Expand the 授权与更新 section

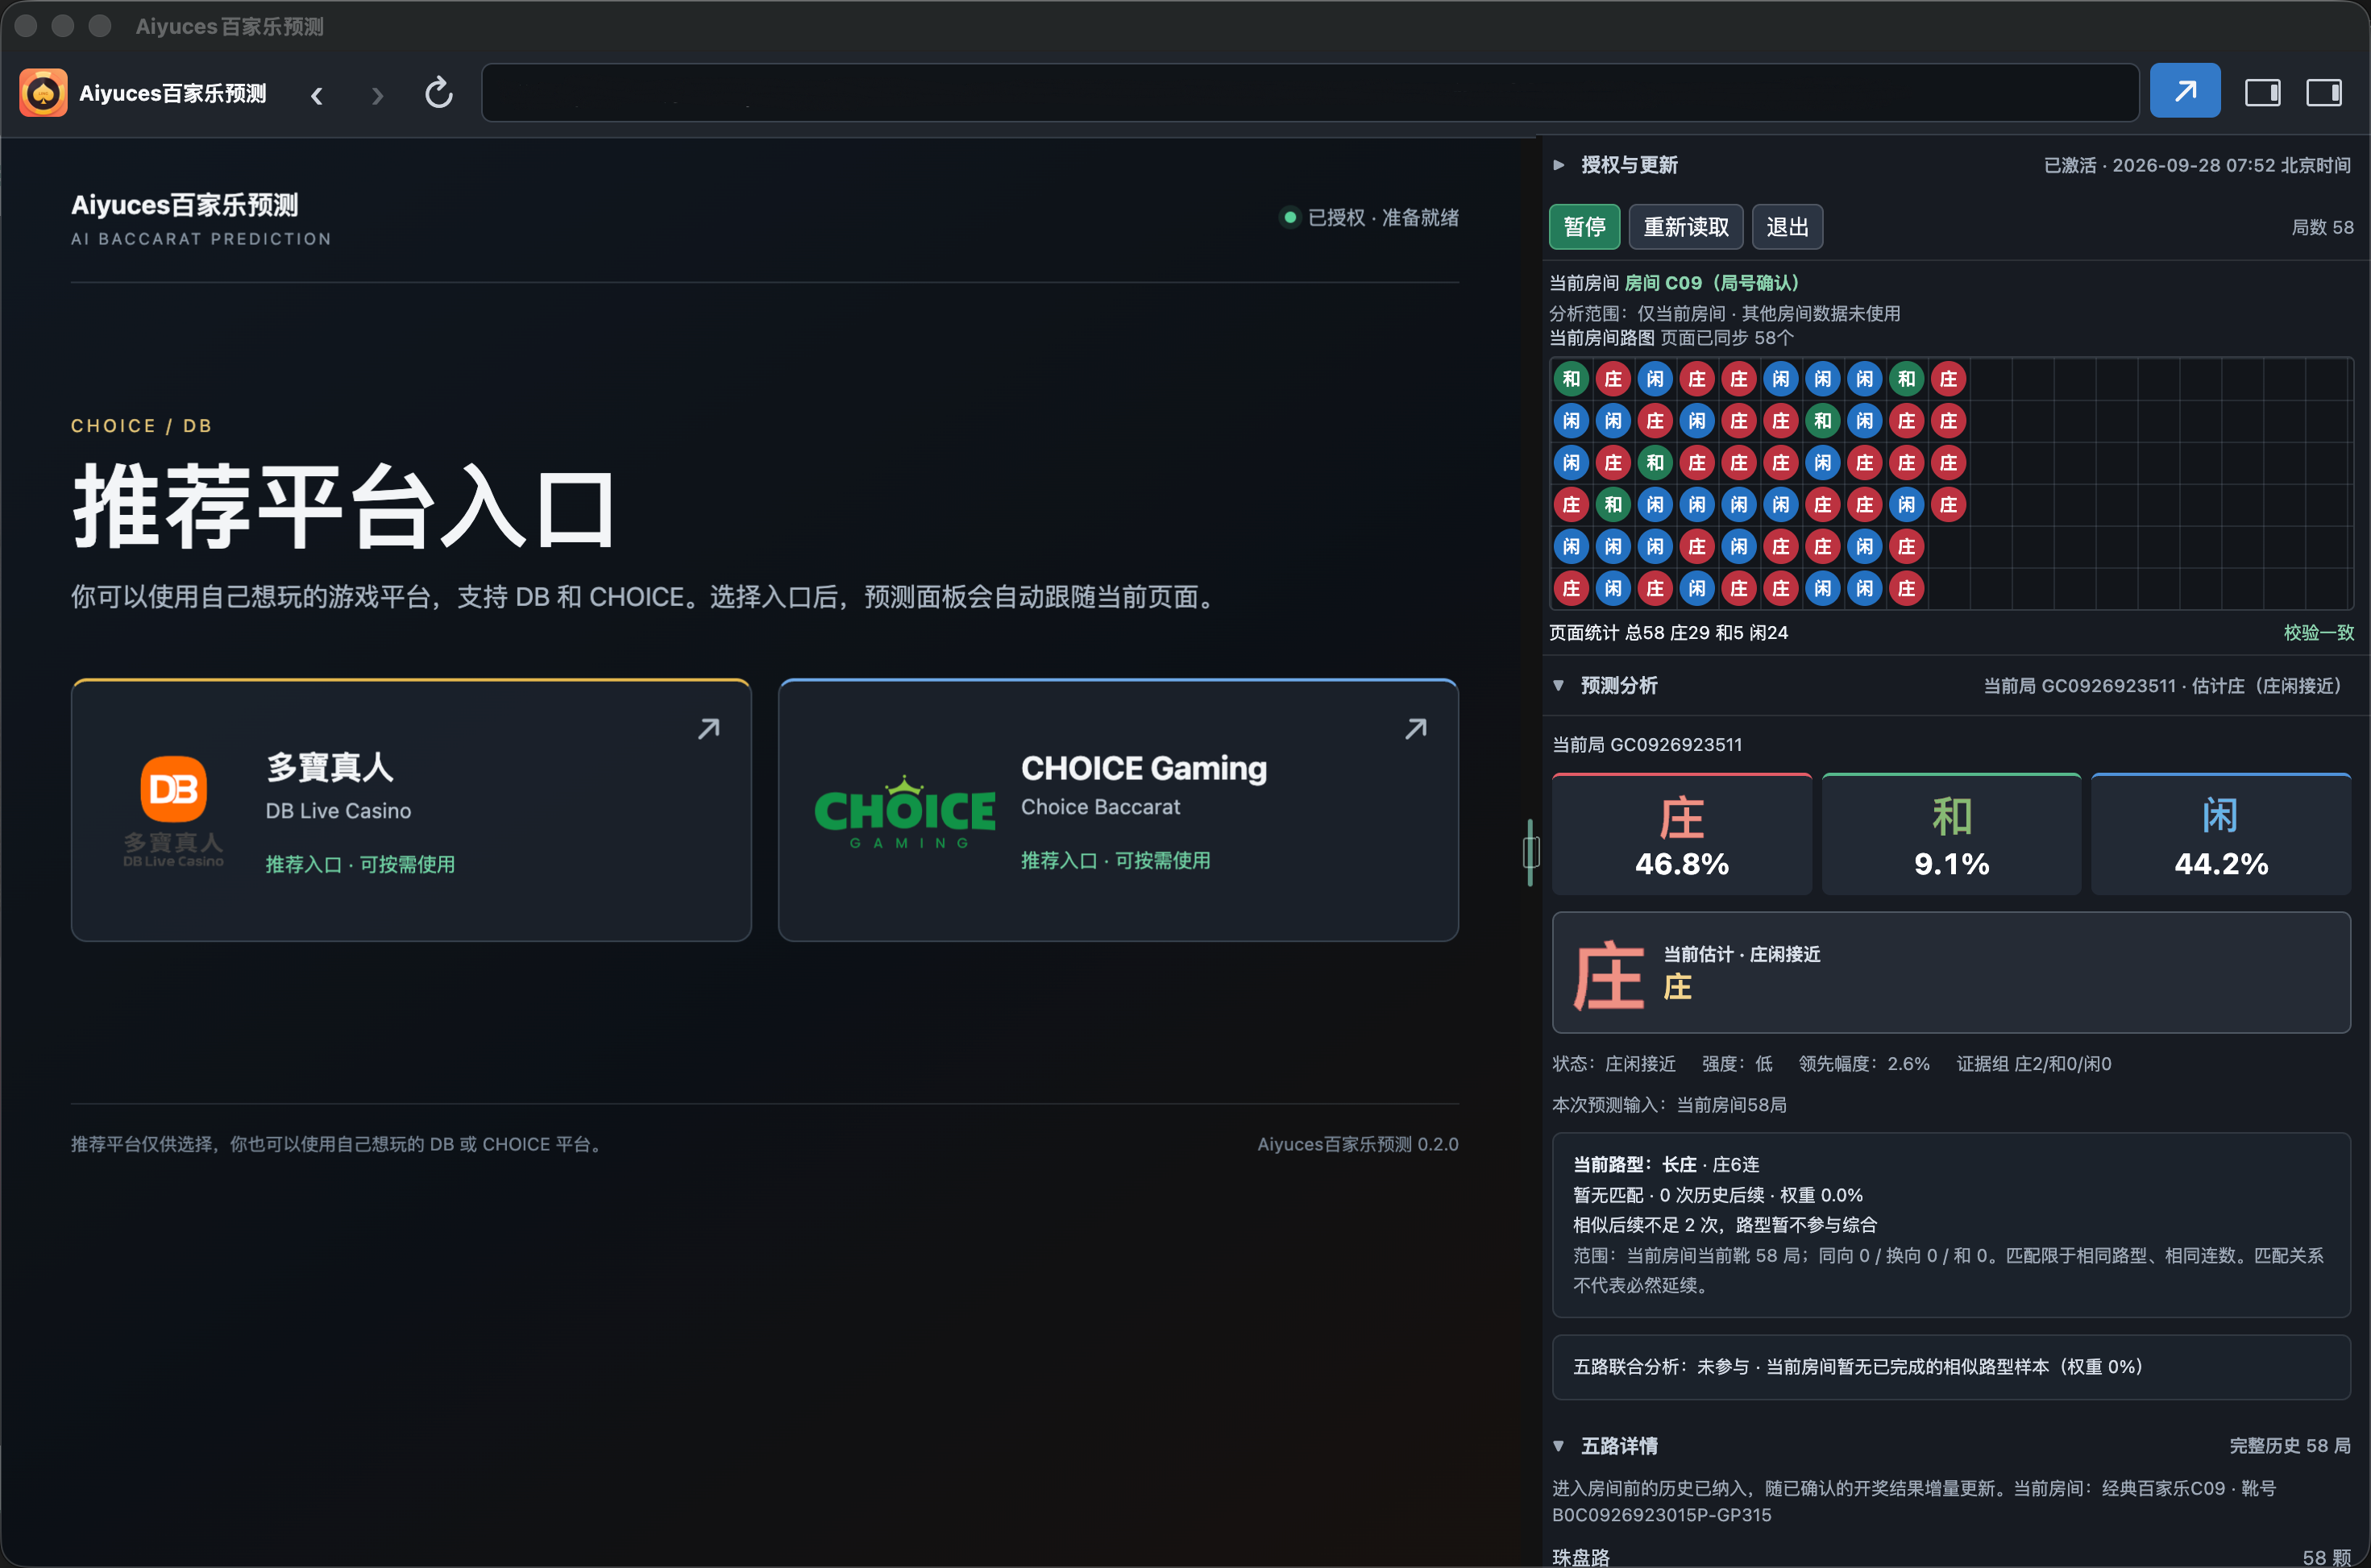click(1559, 165)
